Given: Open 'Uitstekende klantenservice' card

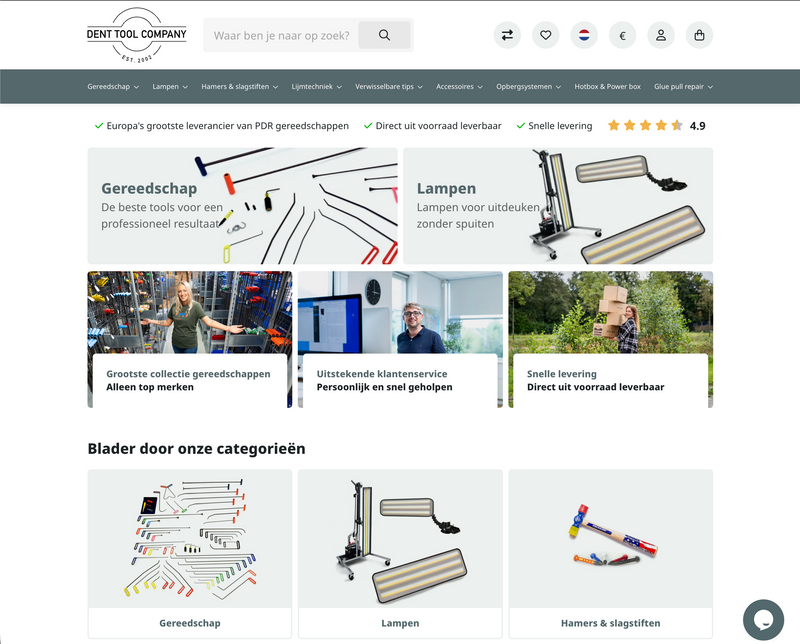Looking at the screenshot, I should point(400,339).
